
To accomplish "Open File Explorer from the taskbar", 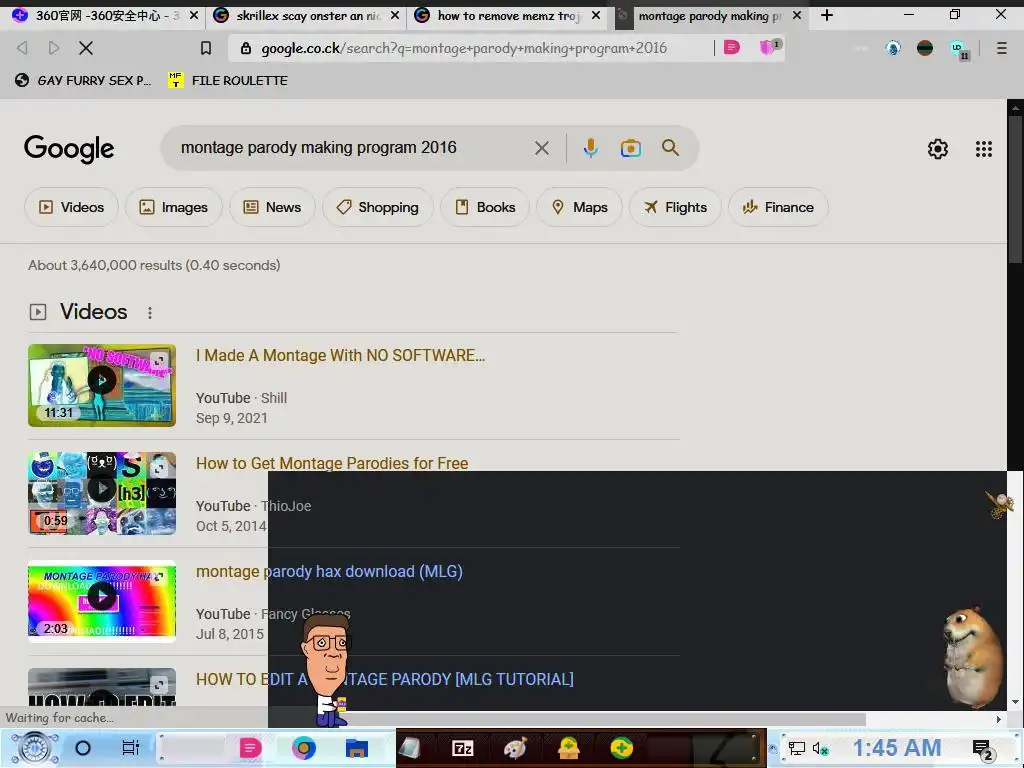I will 357,748.
